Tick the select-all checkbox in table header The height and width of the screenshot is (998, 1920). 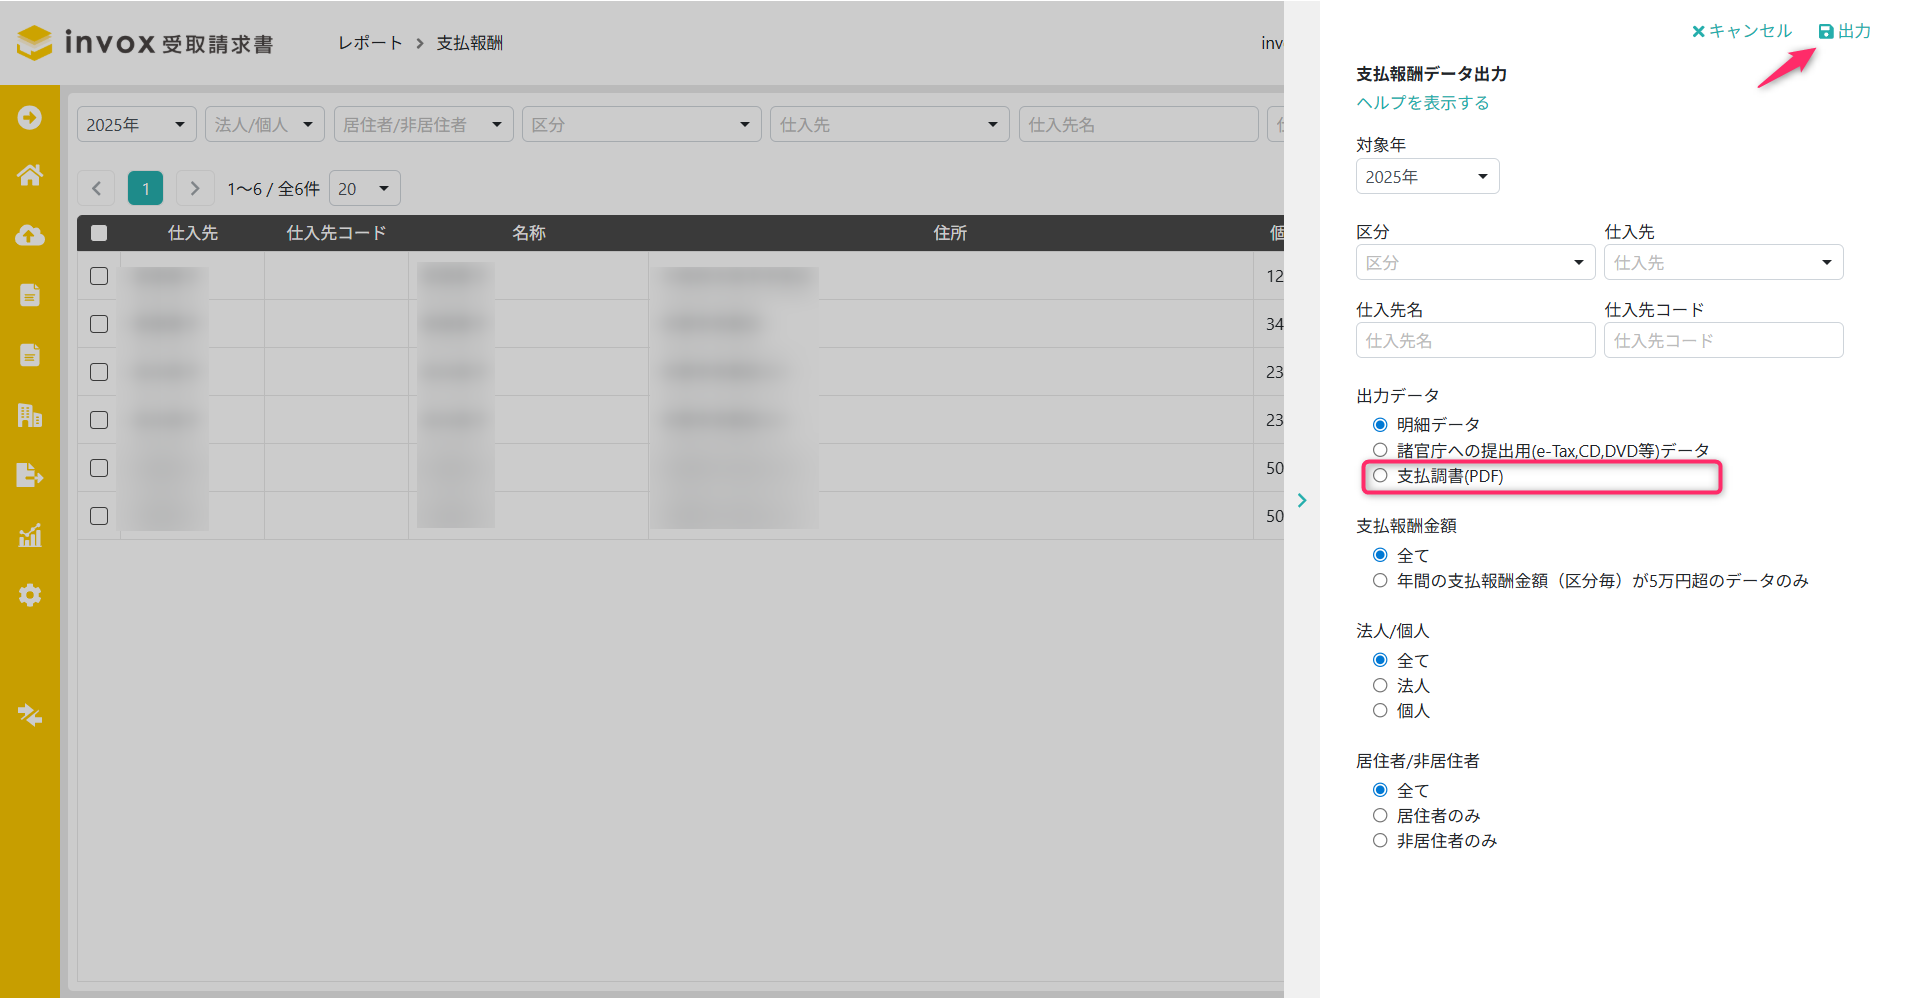click(99, 233)
